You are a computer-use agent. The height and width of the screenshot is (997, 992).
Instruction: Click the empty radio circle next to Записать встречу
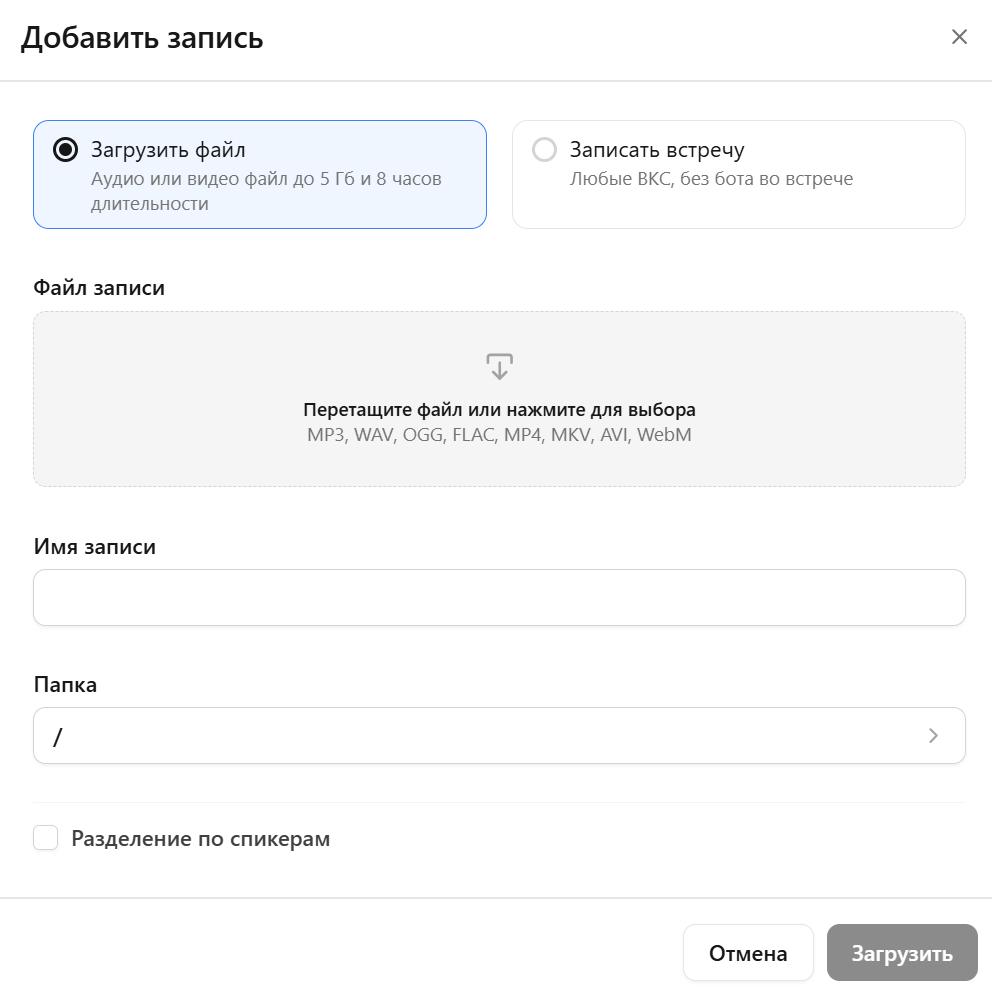coord(544,149)
